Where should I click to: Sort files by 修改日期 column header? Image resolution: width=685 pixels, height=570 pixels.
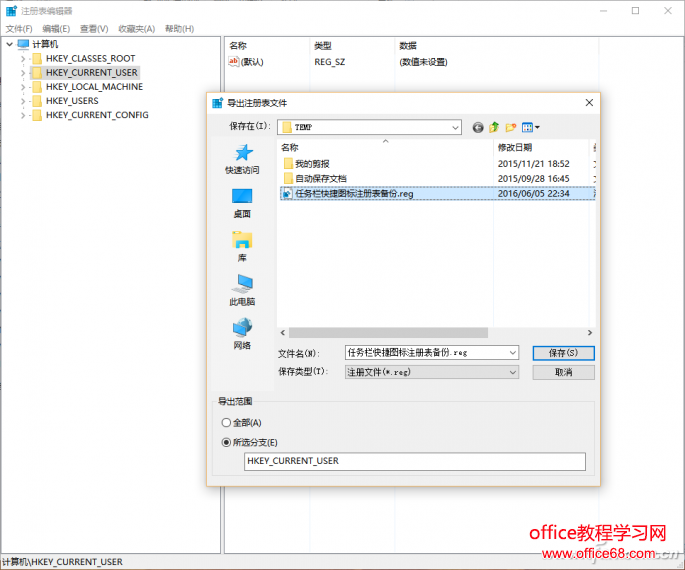(541, 147)
